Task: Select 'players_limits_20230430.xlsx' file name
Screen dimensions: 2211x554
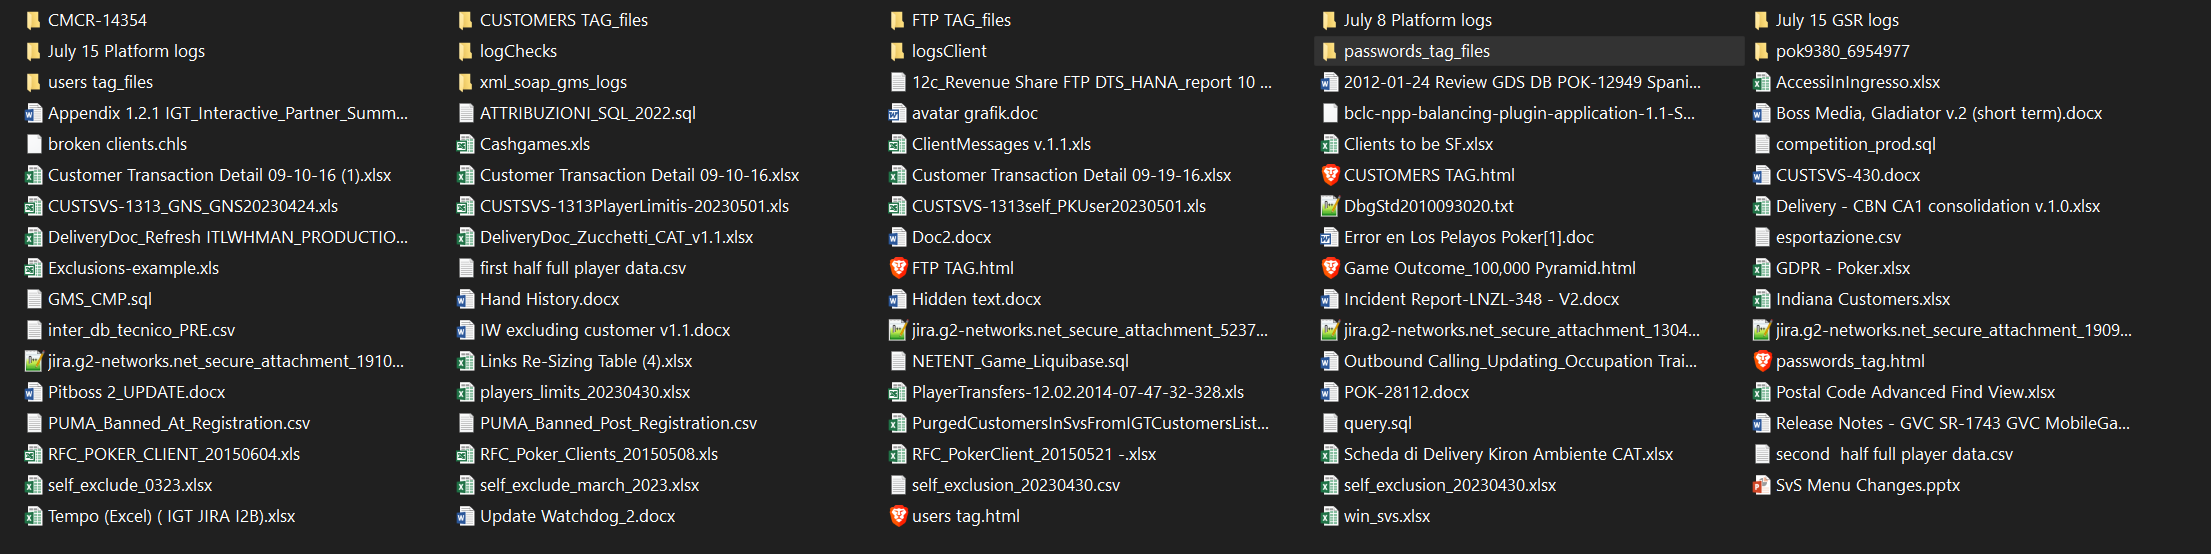Action: click(585, 392)
